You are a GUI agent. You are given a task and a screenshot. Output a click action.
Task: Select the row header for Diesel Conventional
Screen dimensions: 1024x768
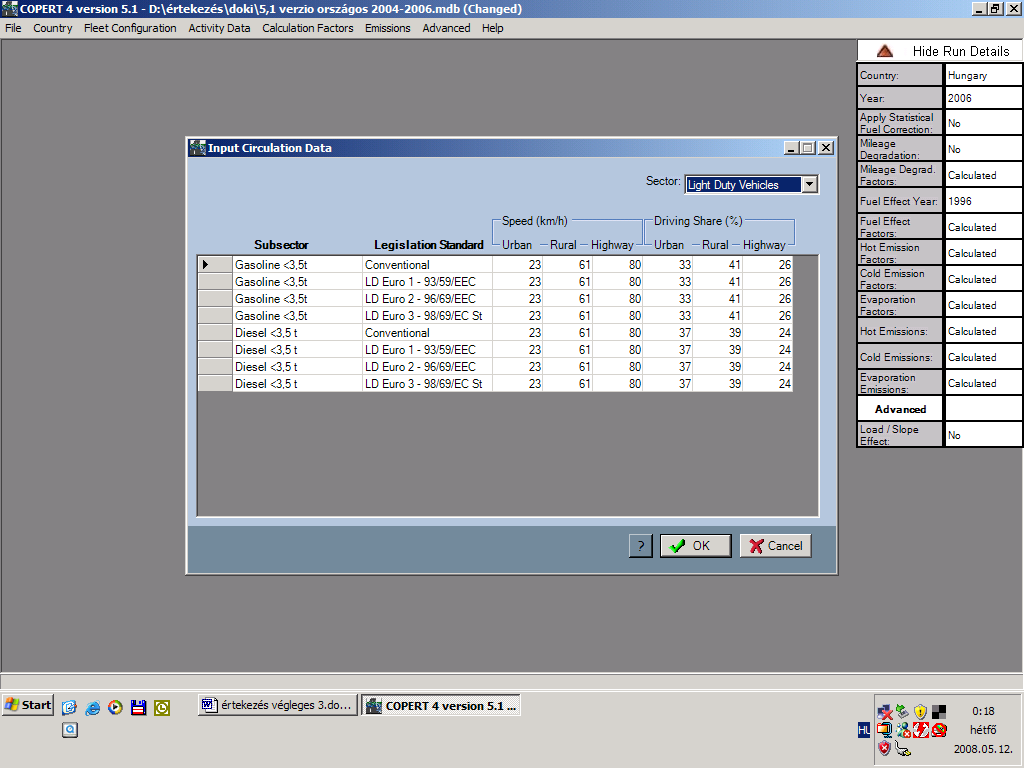pos(215,332)
